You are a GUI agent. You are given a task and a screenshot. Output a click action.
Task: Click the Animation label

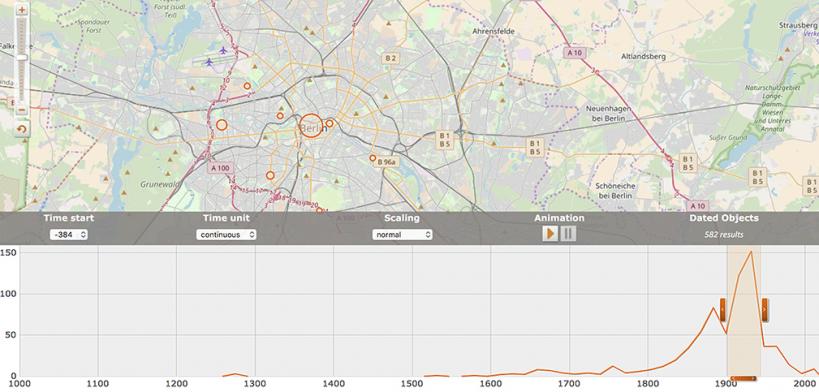pos(559,218)
